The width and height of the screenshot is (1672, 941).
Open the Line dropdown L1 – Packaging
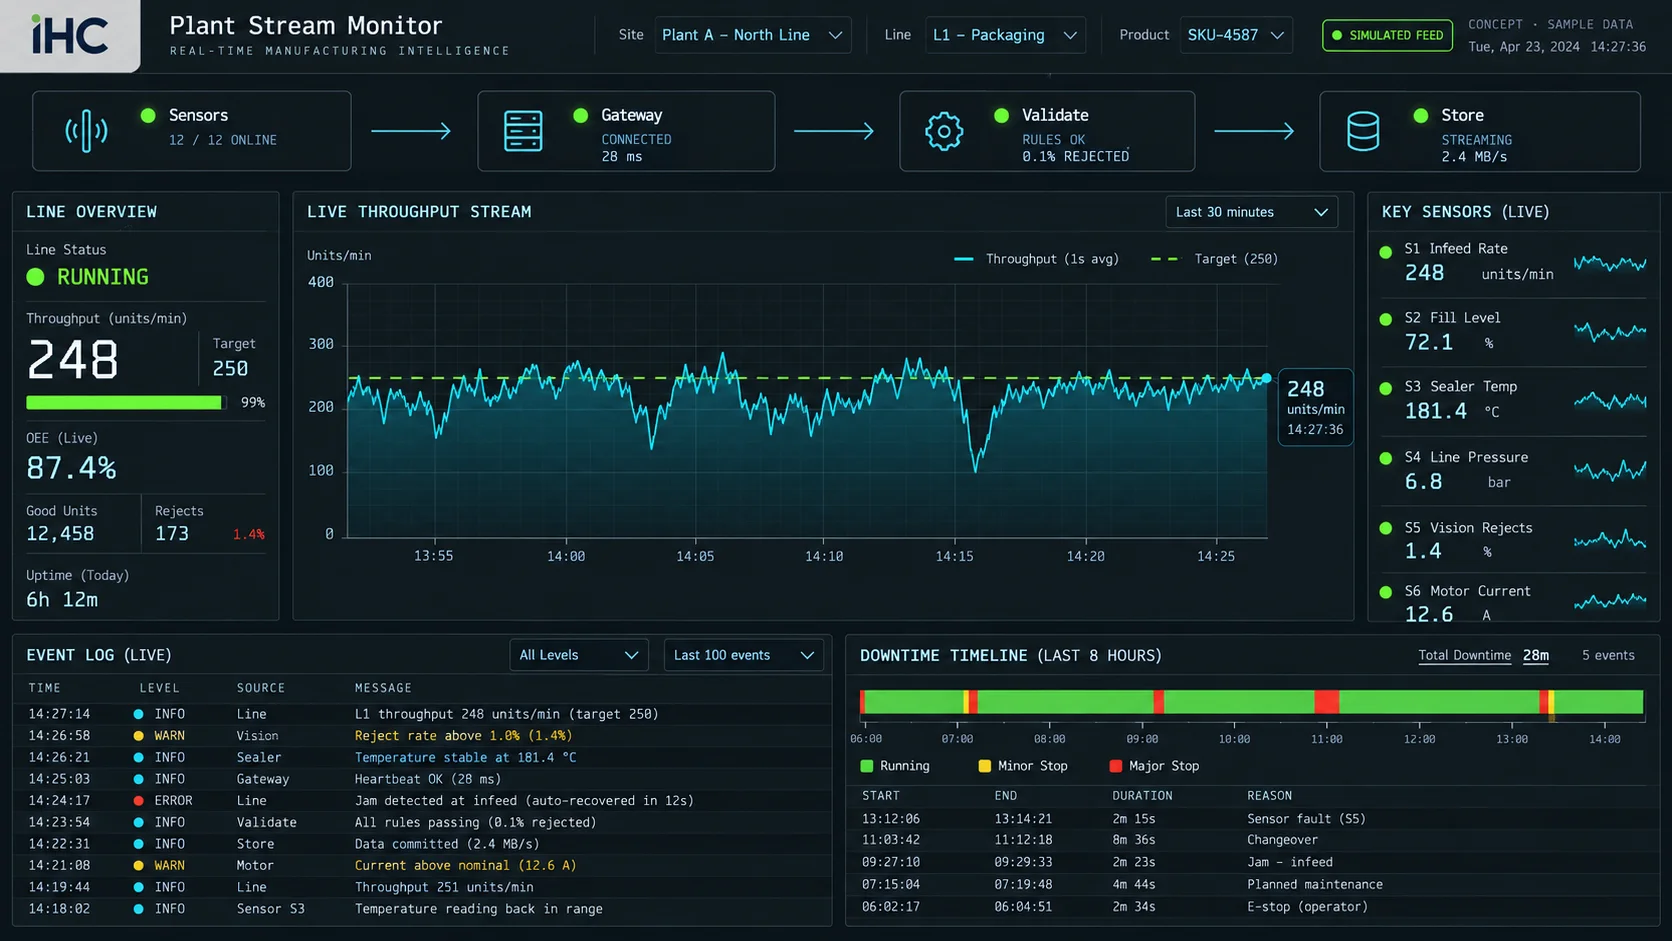tap(1005, 35)
